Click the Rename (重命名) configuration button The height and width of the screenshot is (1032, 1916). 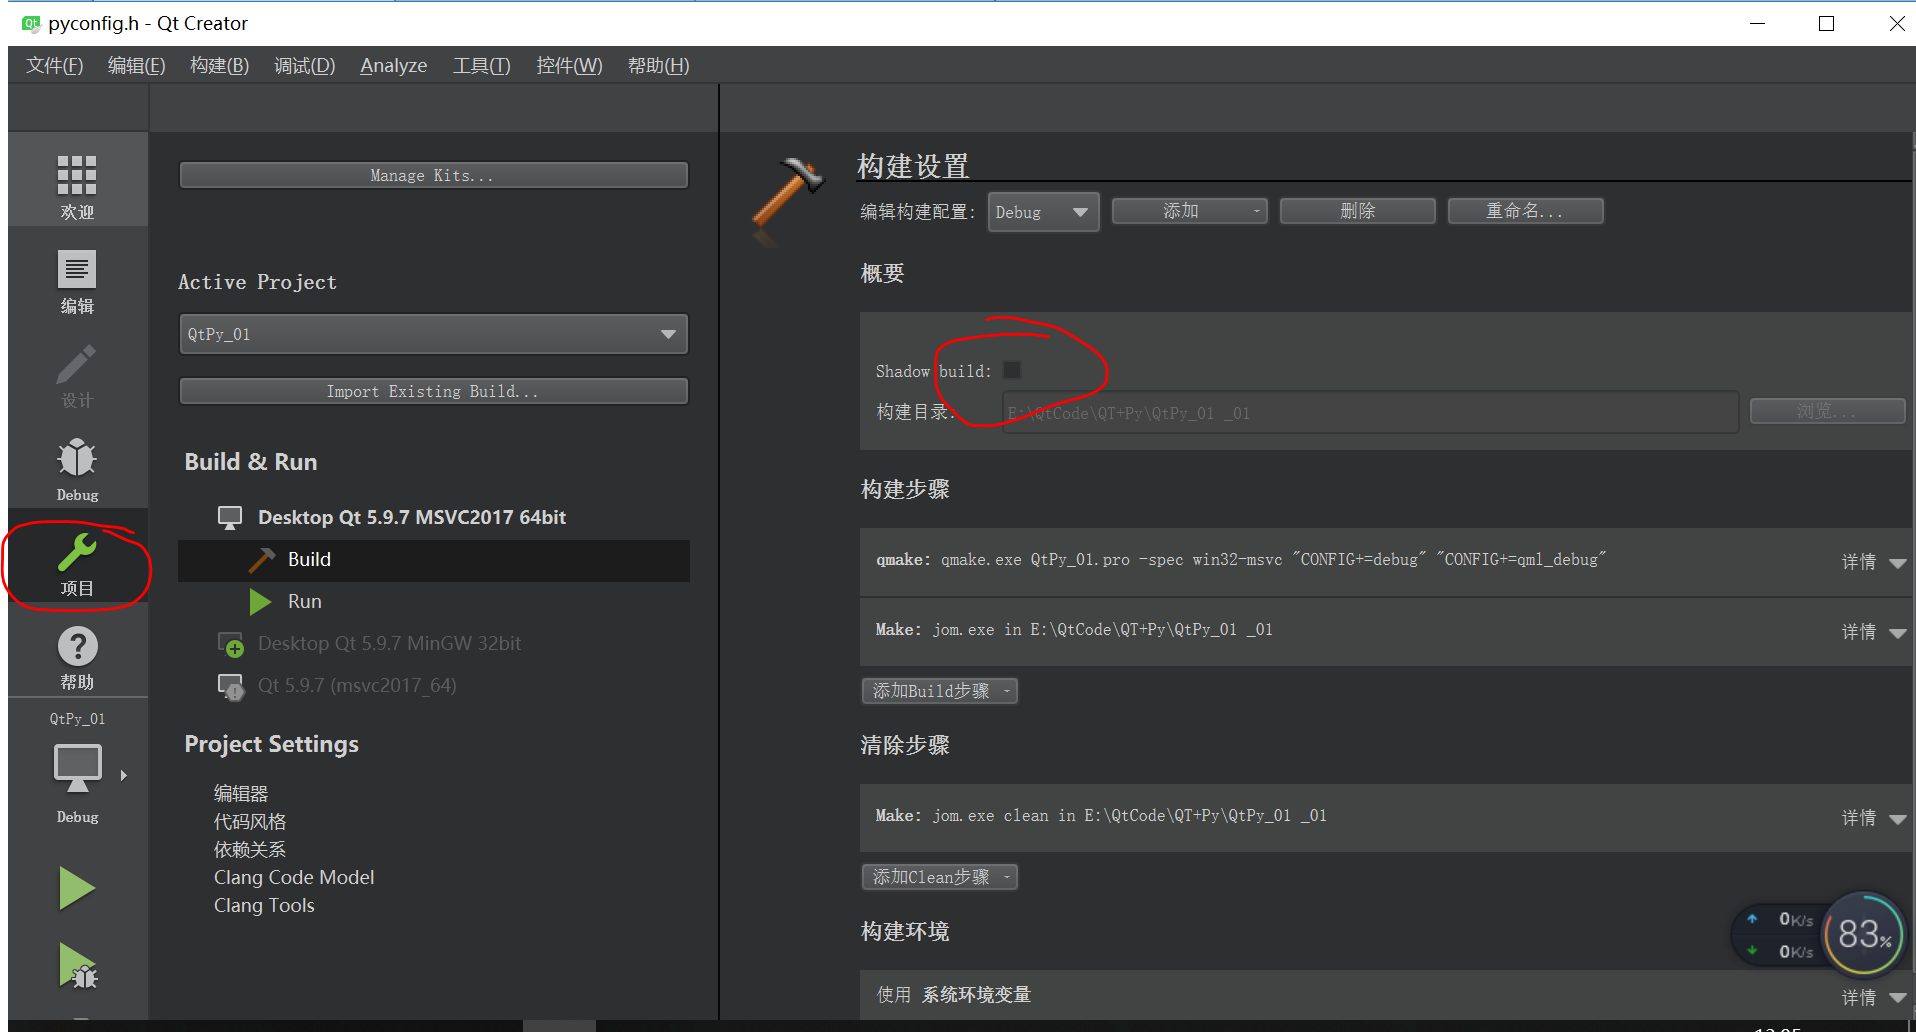(1525, 211)
